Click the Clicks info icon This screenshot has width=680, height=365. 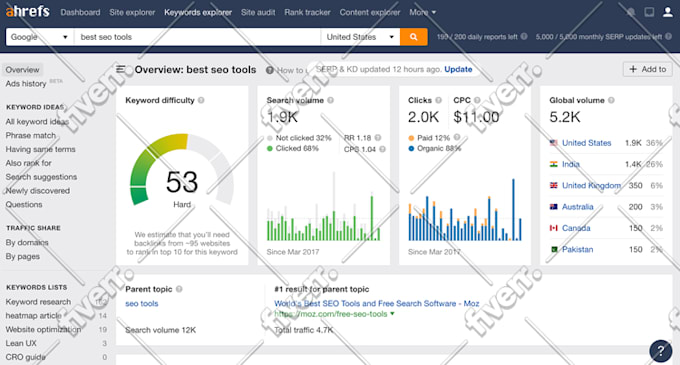[438, 100]
